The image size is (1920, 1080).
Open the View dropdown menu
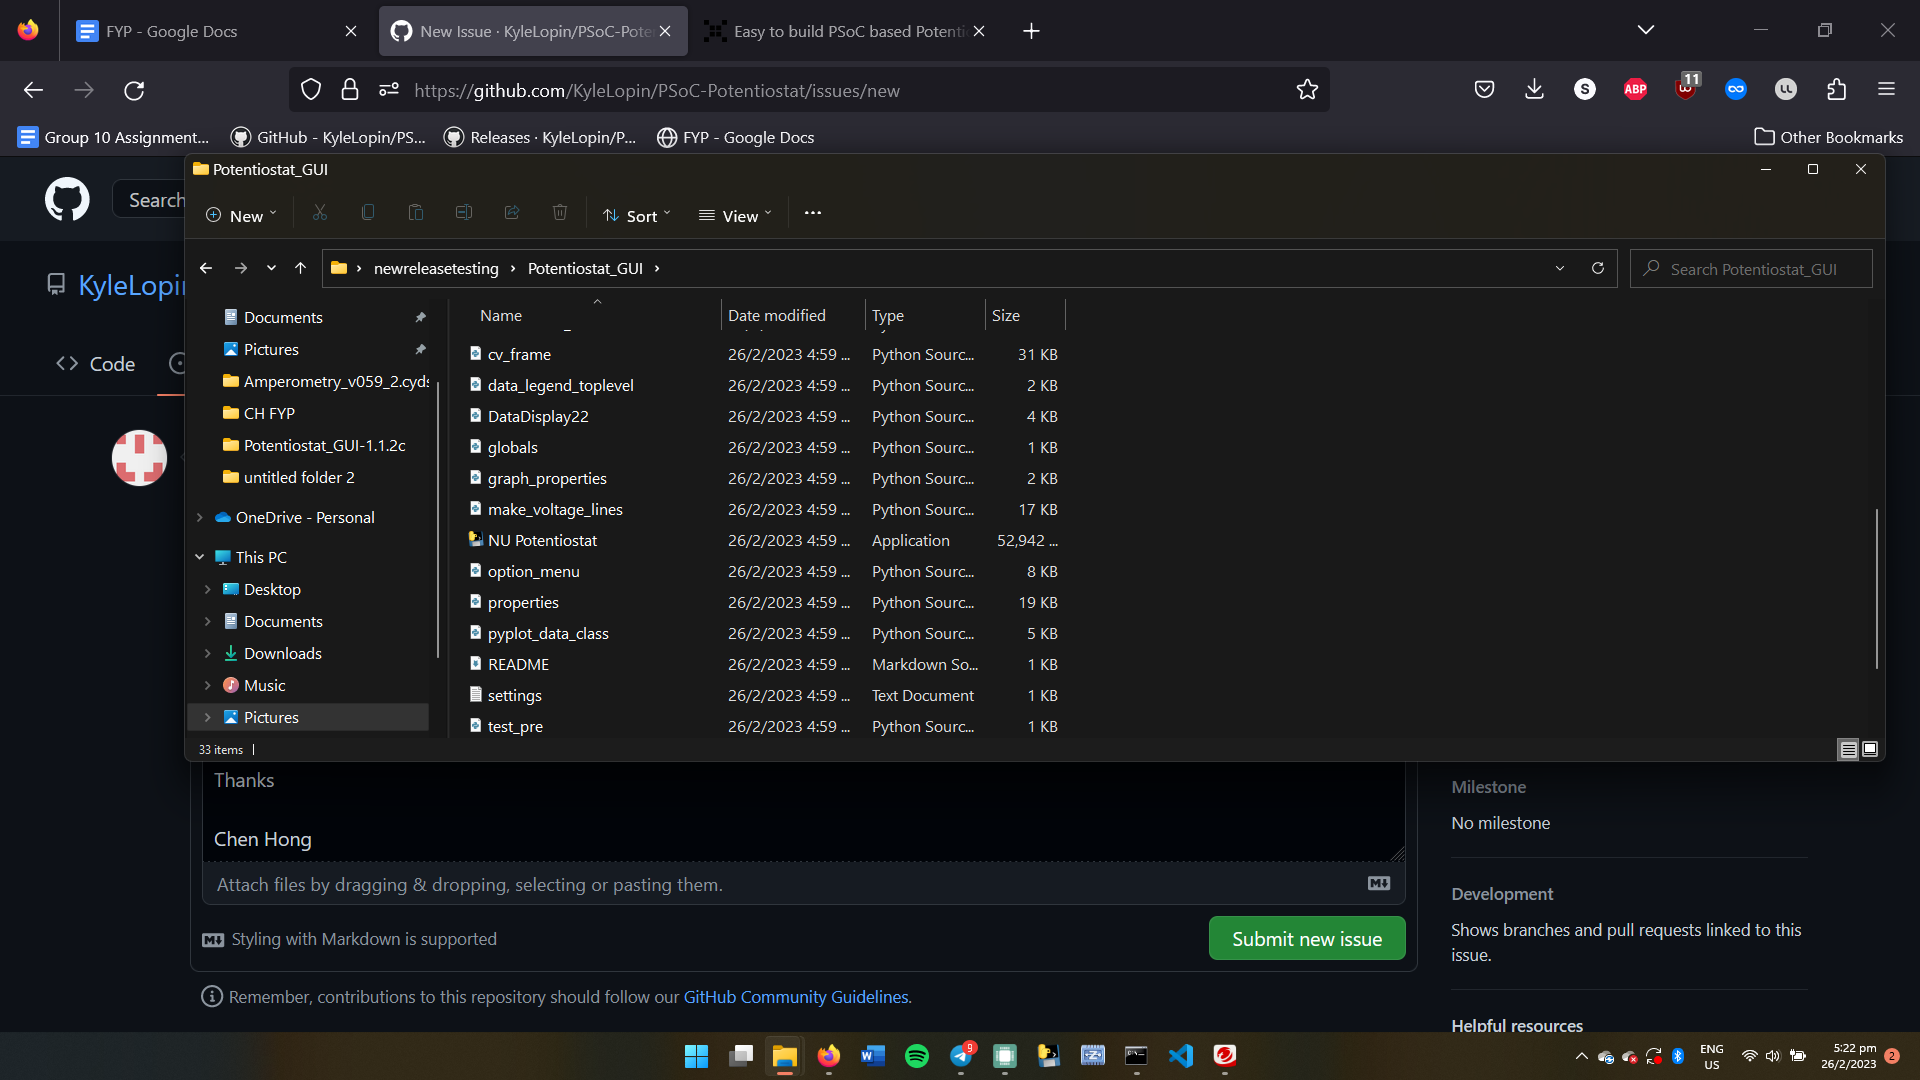coord(736,215)
